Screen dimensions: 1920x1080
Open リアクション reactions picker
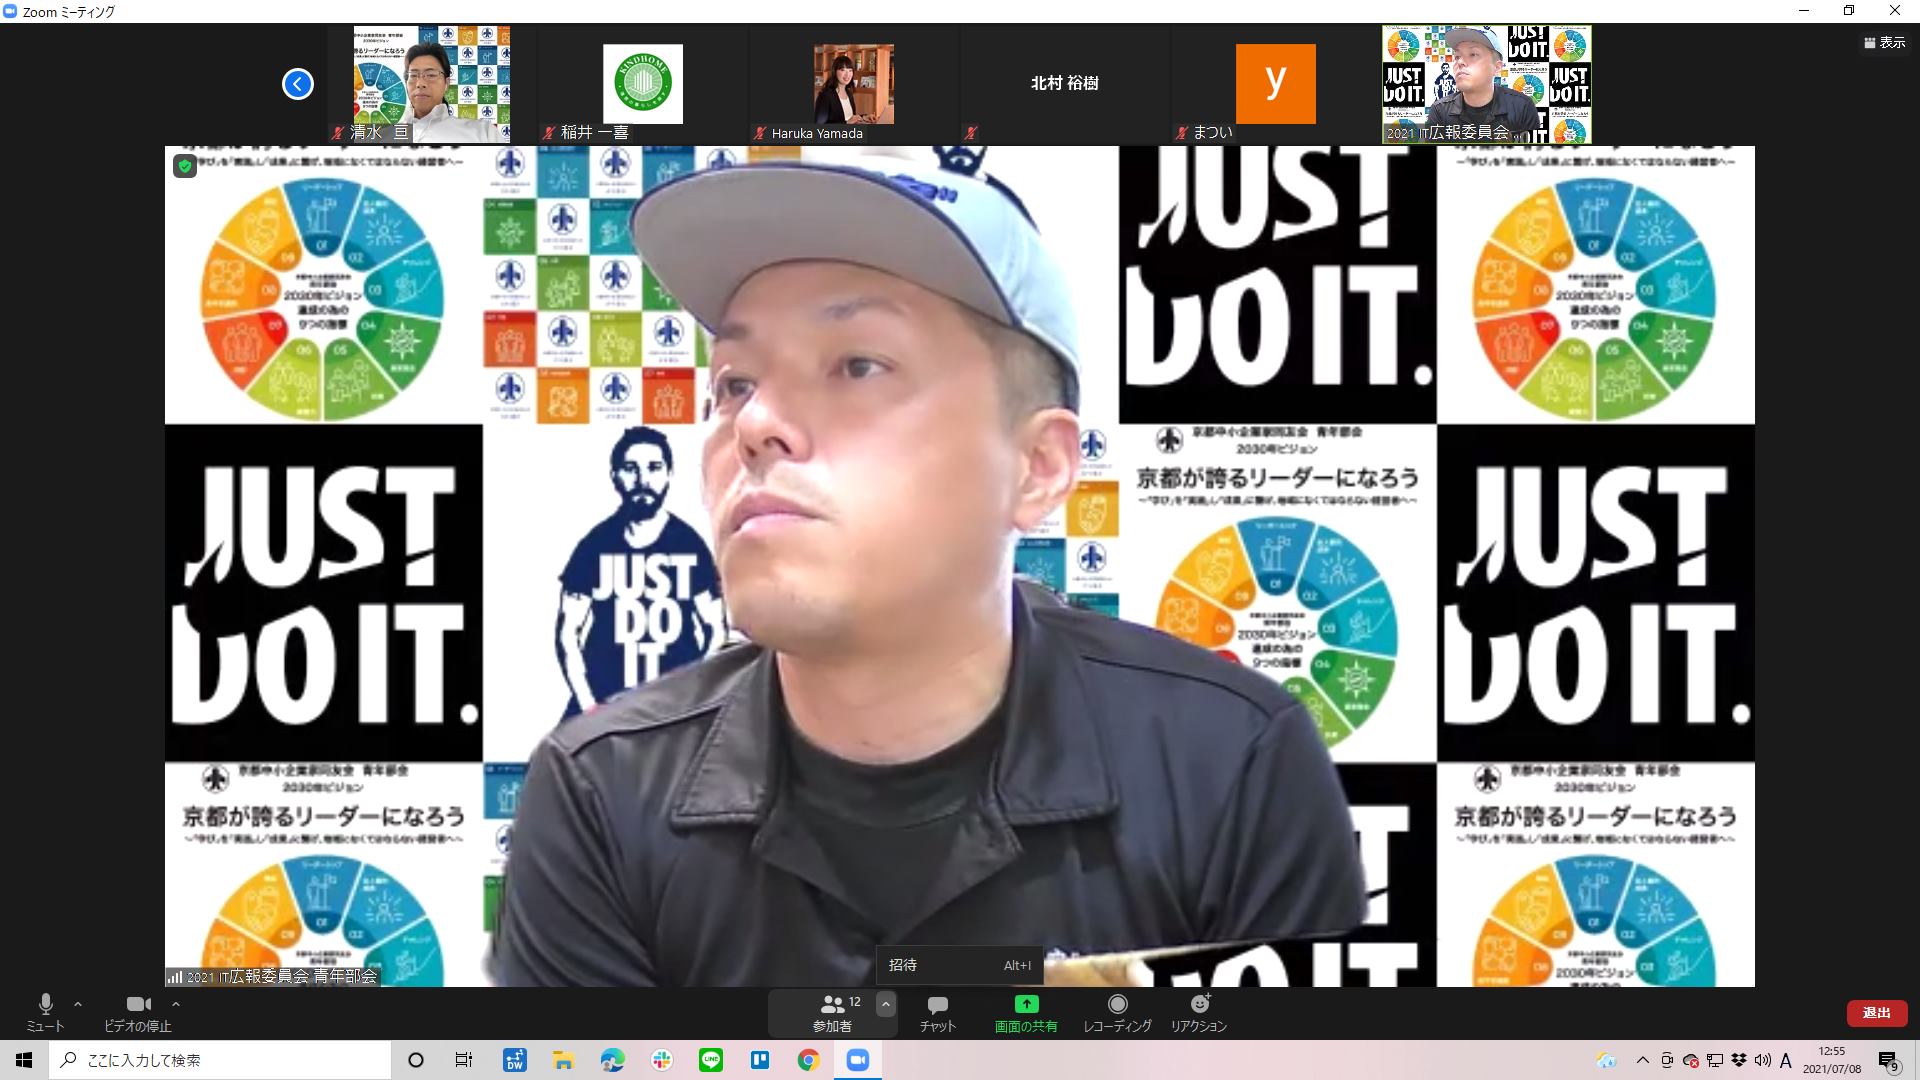[x=1199, y=1012]
